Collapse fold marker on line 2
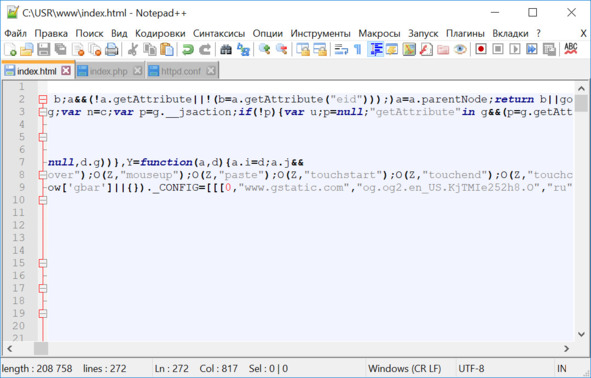 pos(43,99)
